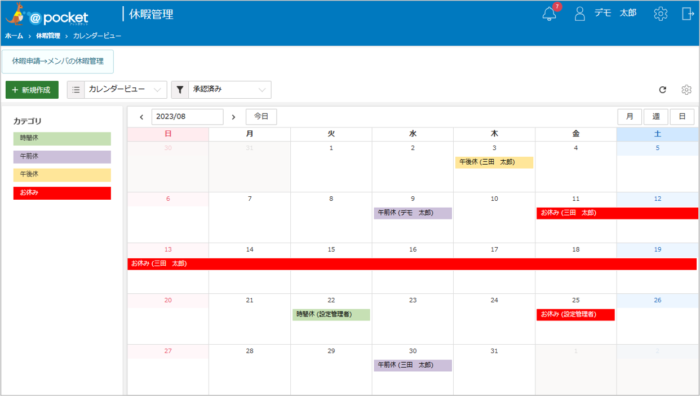Click the user profile icon
Screen dimensions: 700x396
pos(579,14)
